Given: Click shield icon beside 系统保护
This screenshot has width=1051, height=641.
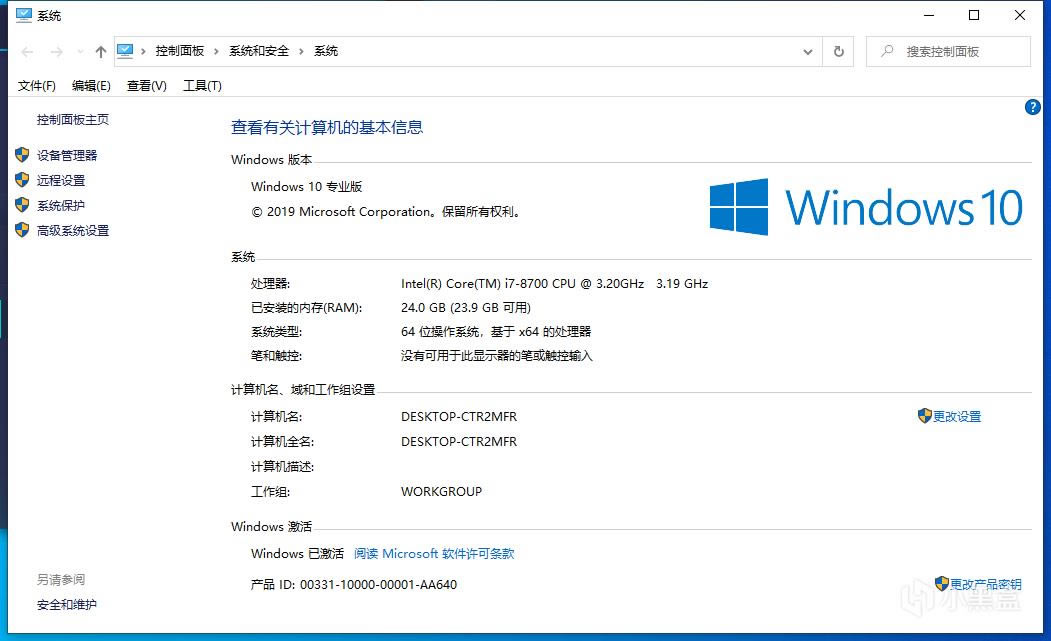Looking at the screenshot, I should (22, 205).
